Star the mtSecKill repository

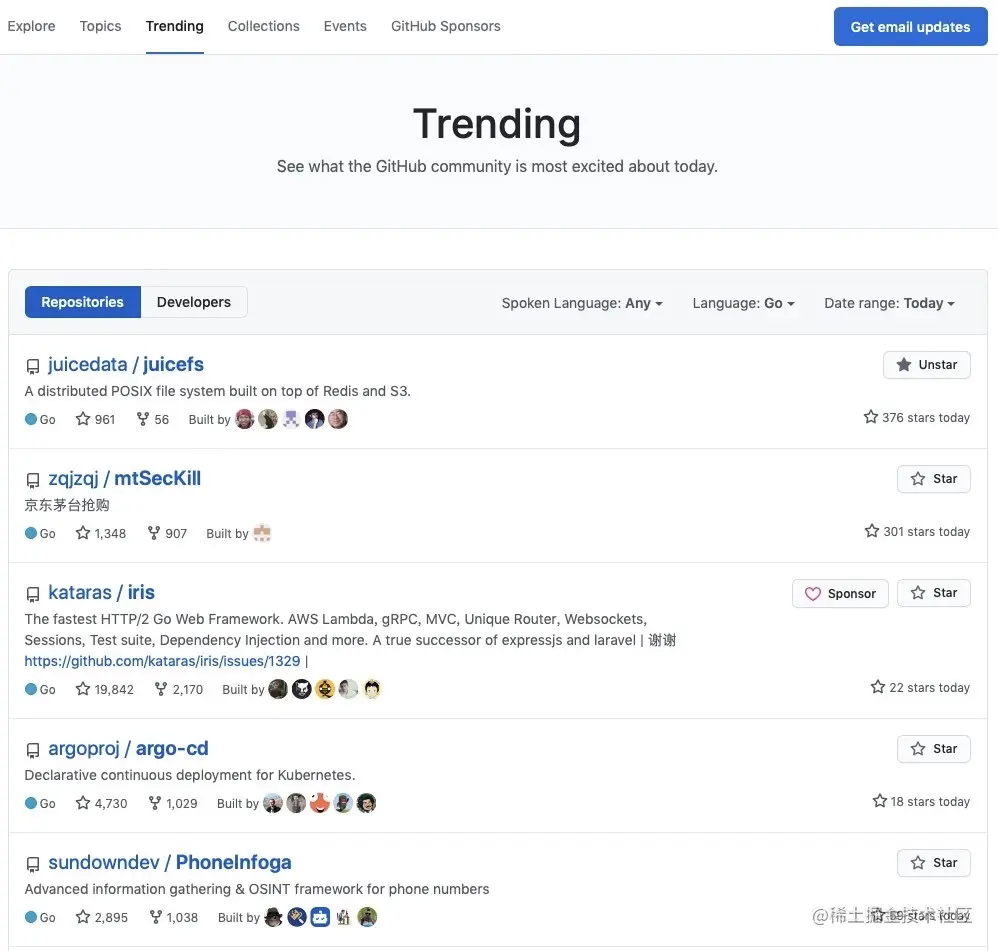[934, 479]
